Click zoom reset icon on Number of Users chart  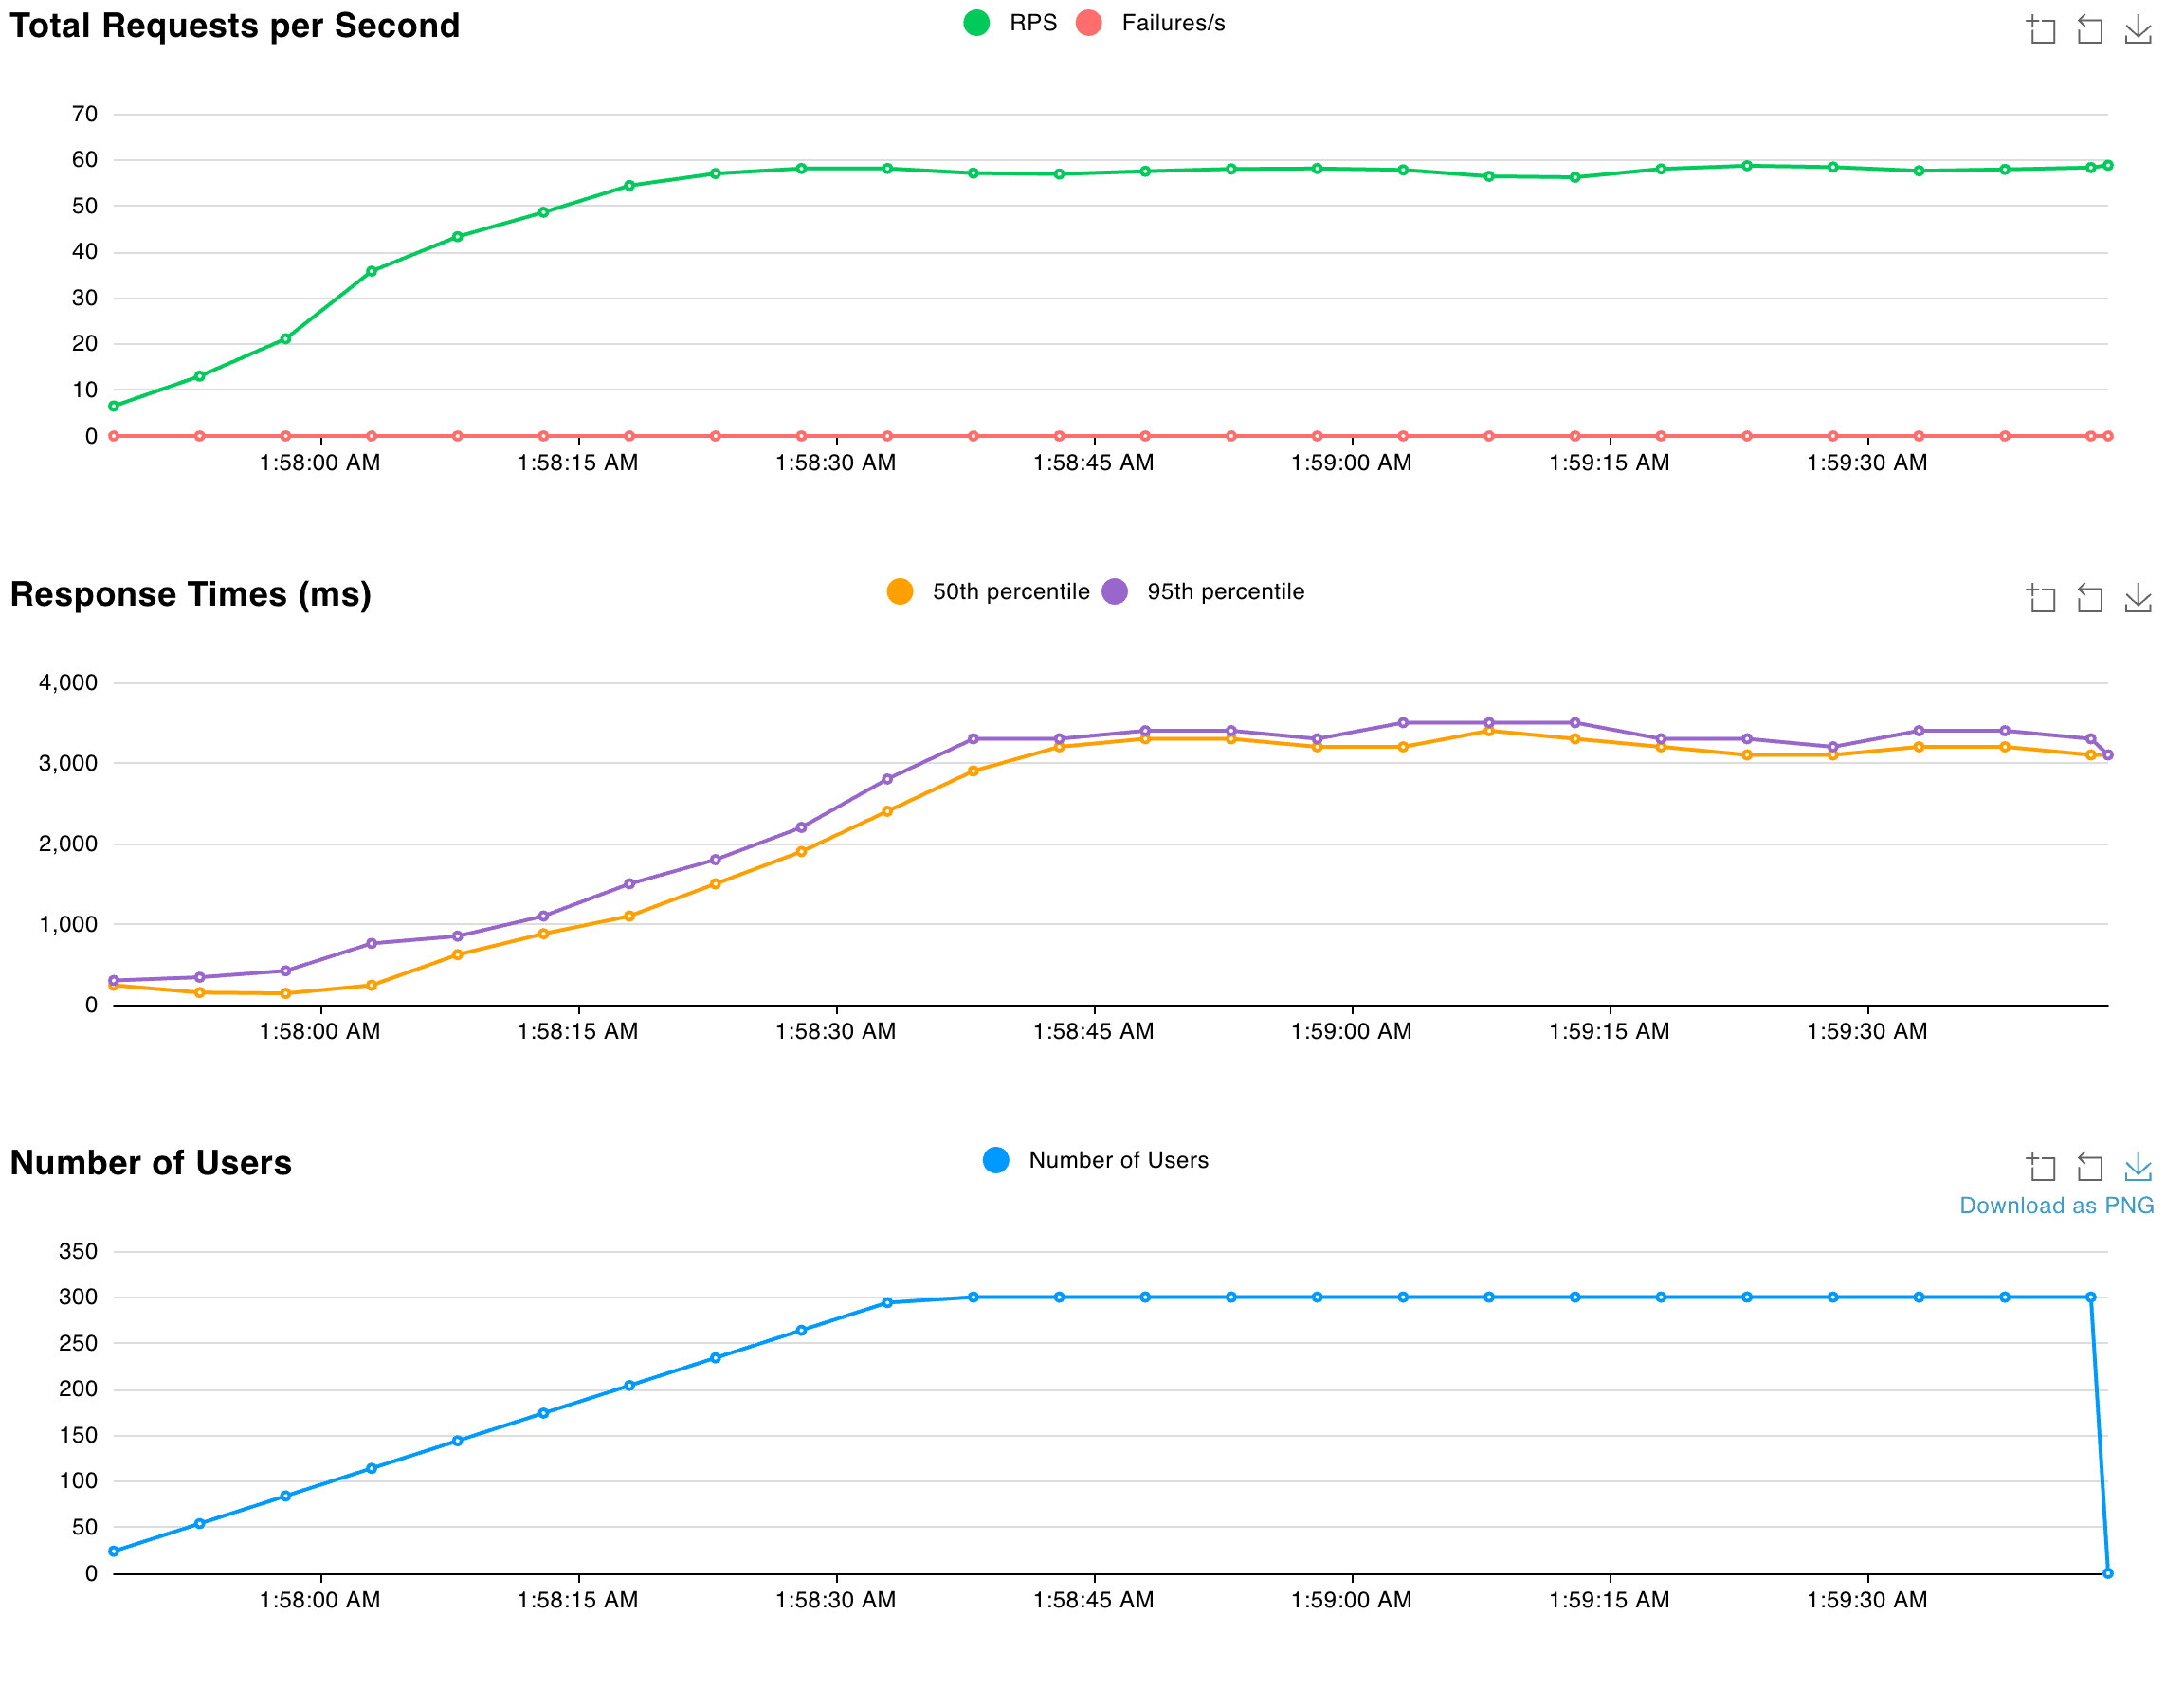pos(2089,1166)
